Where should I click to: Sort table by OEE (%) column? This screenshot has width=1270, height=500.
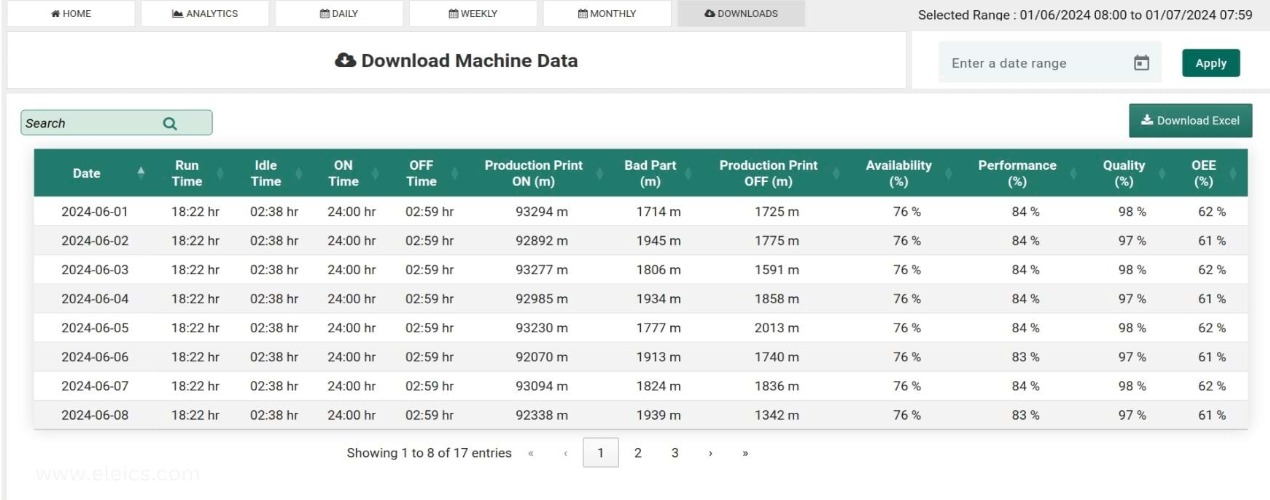pos(1202,173)
